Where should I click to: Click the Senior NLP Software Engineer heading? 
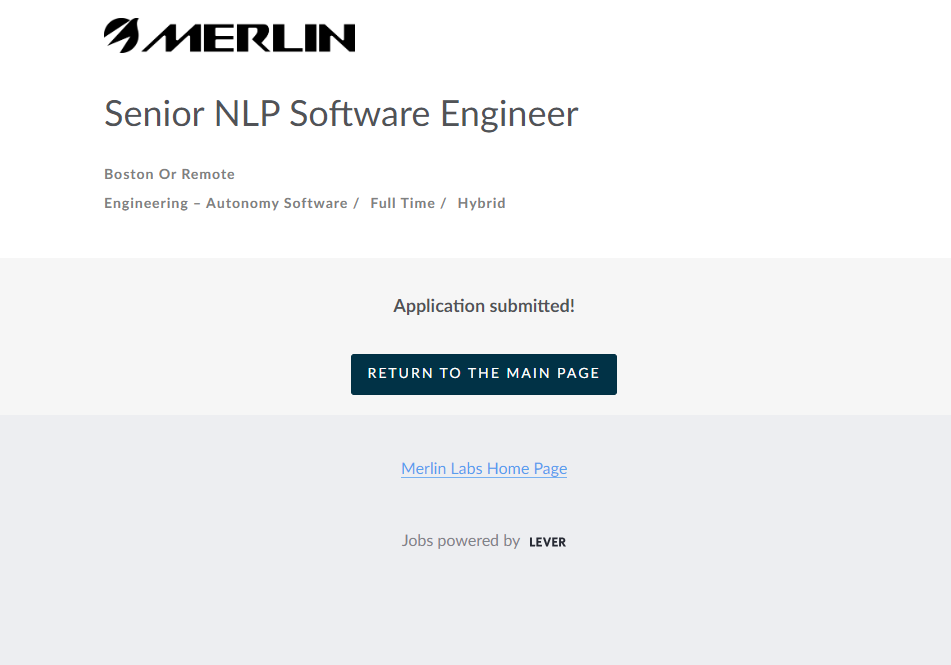click(341, 114)
